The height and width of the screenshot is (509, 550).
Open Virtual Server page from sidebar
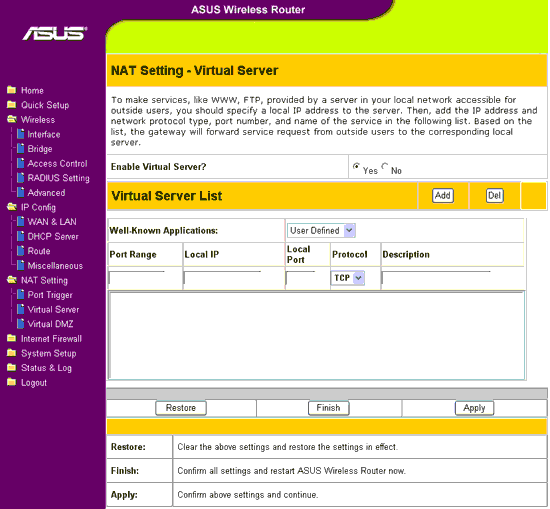(53, 310)
